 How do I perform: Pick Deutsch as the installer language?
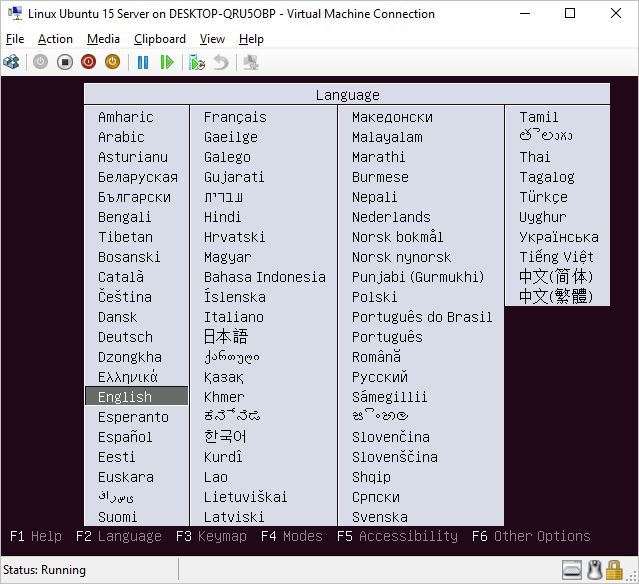click(125, 337)
